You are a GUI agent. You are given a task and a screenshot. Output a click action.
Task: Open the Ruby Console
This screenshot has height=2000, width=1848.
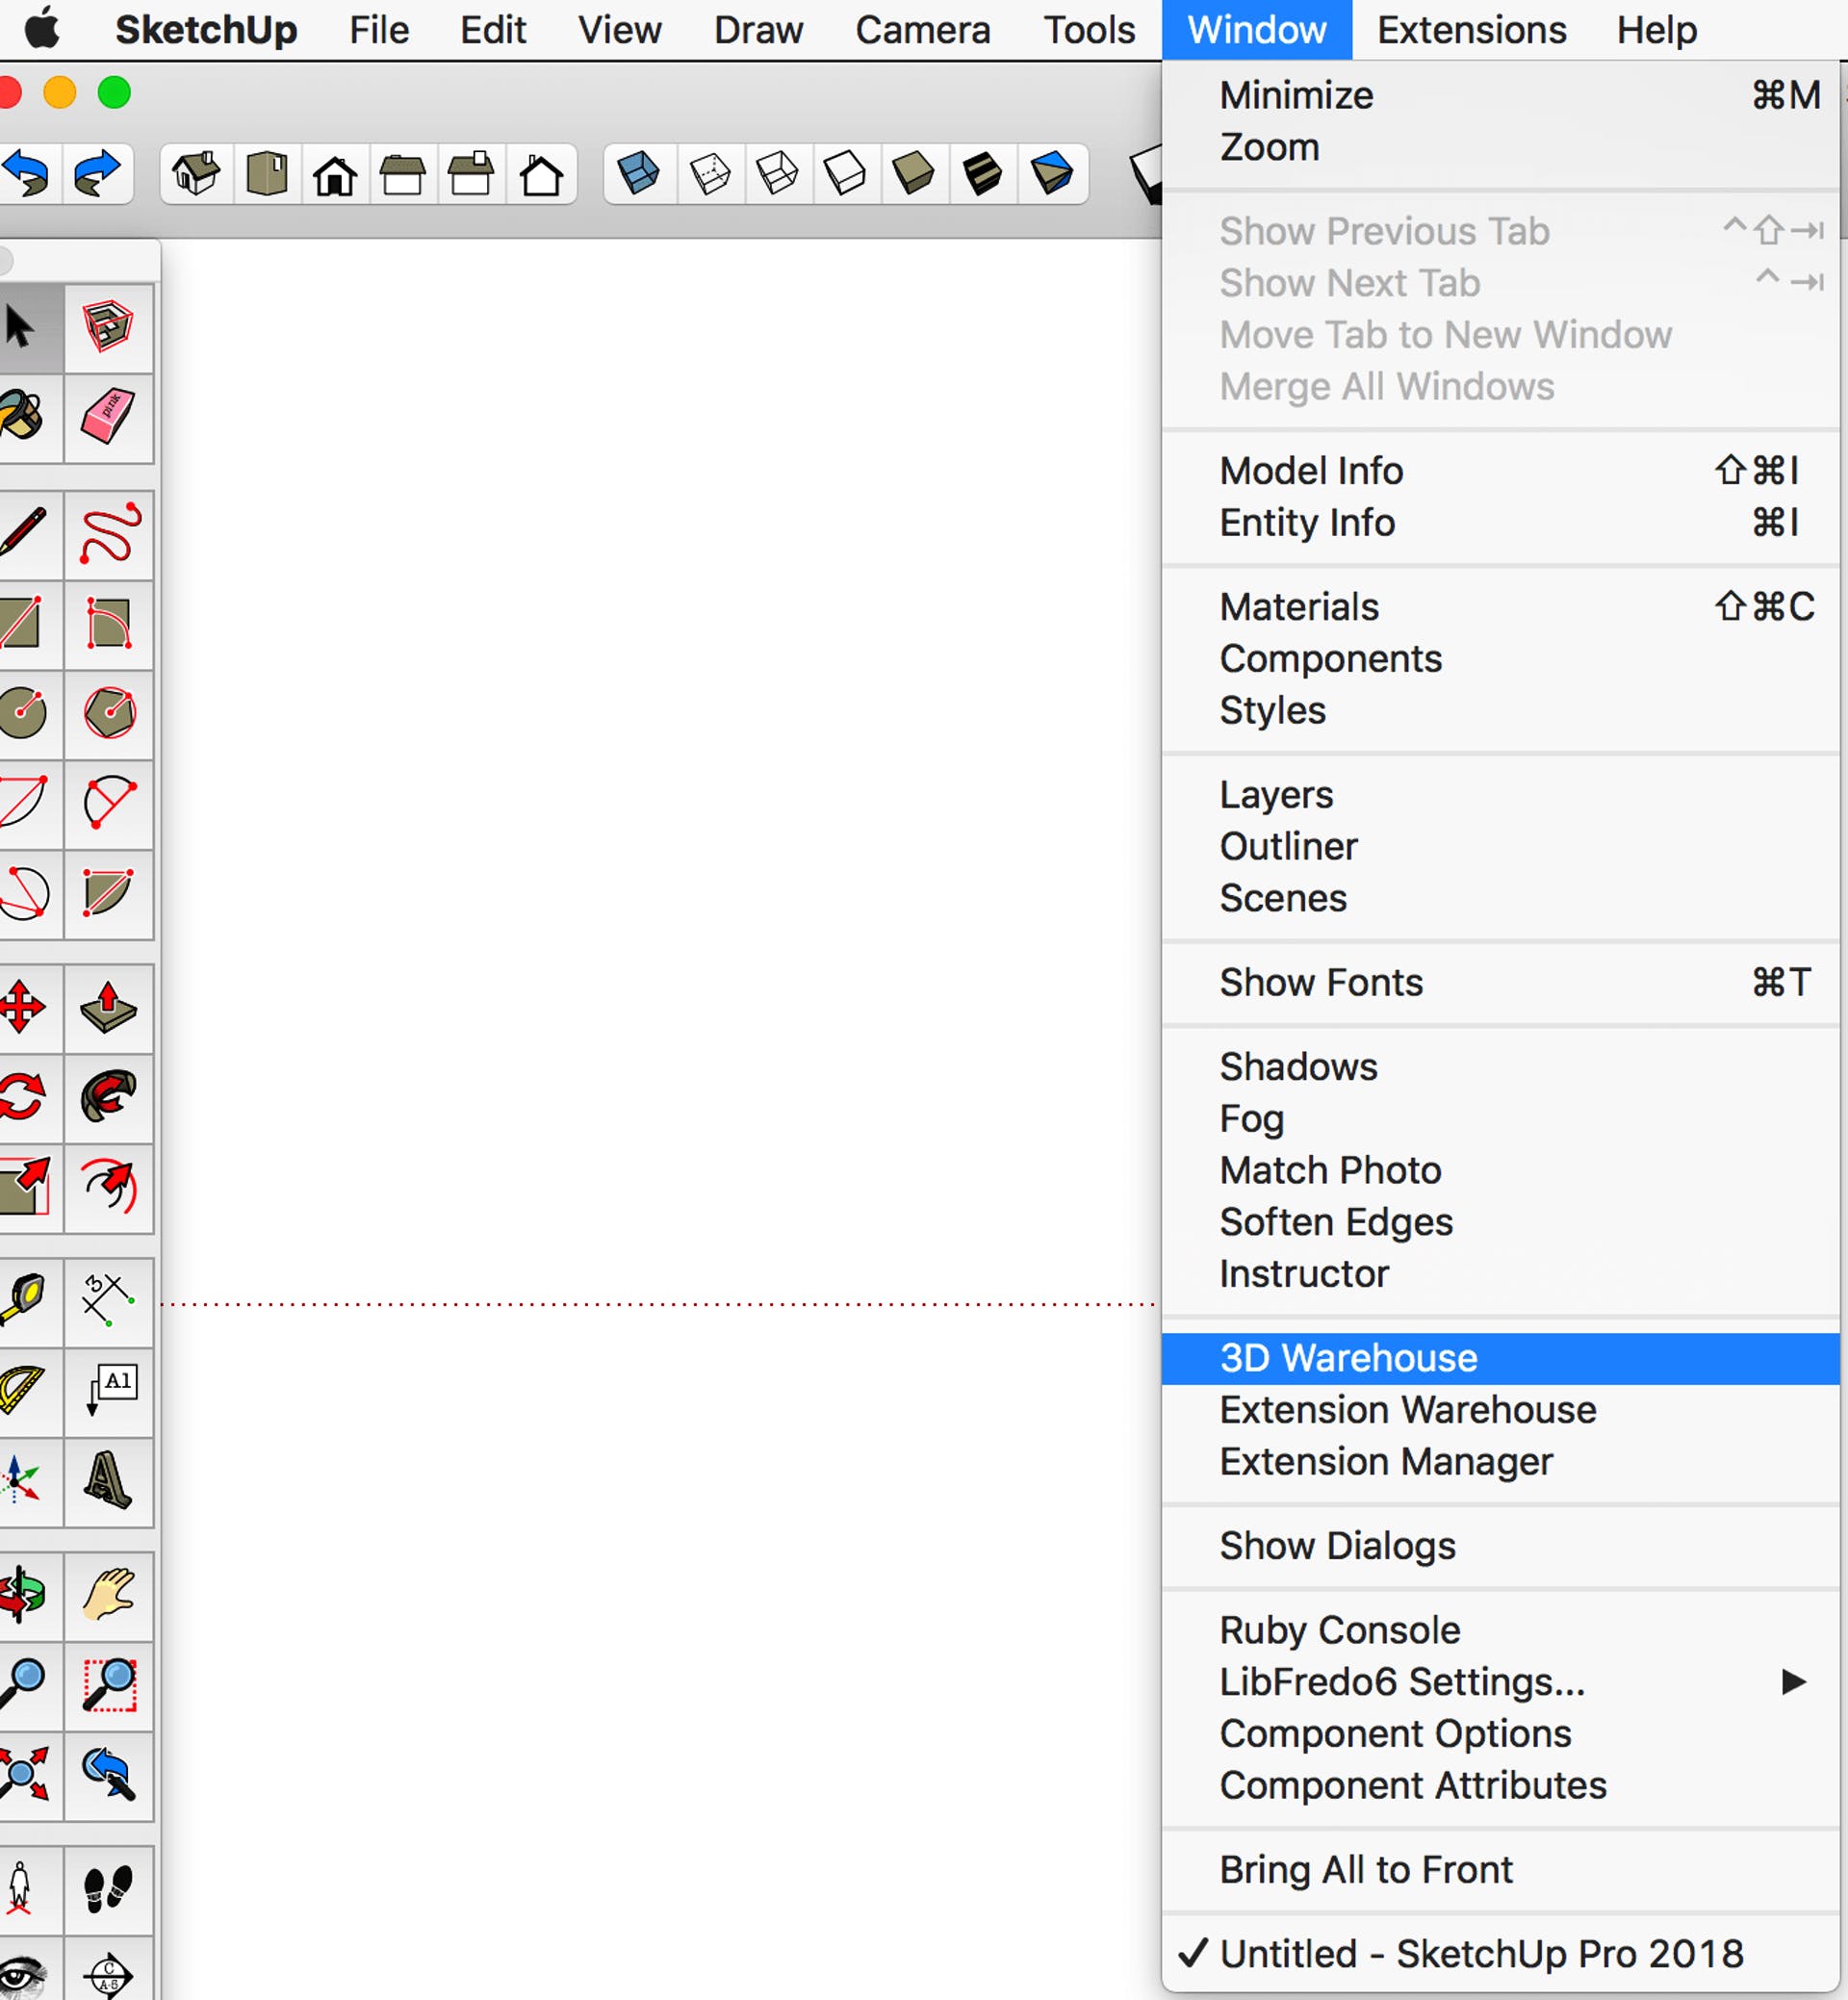[1339, 1630]
